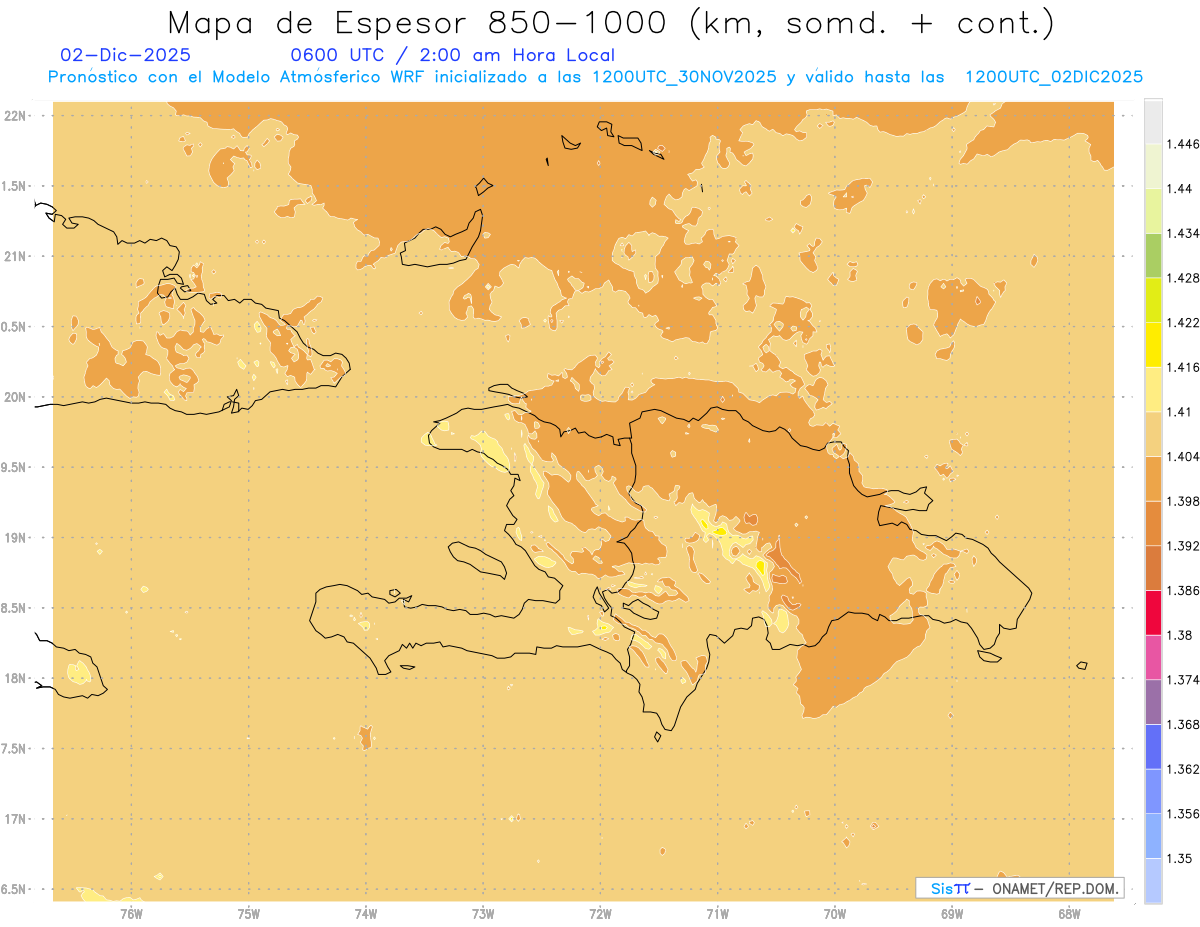1200x927 pixels.
Task: Click the pink colorbar segment
Action: tap(1153, 657)
